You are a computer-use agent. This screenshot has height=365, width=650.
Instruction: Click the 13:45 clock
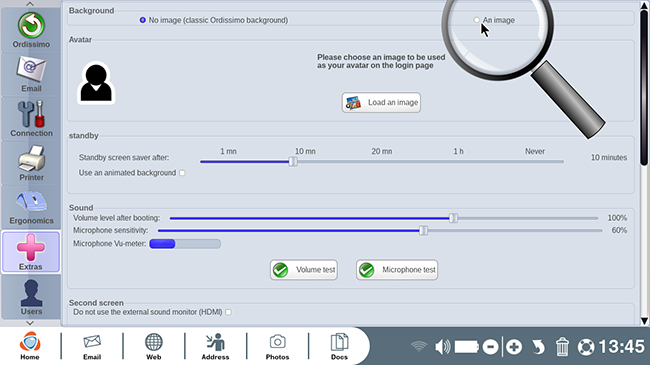621,347
